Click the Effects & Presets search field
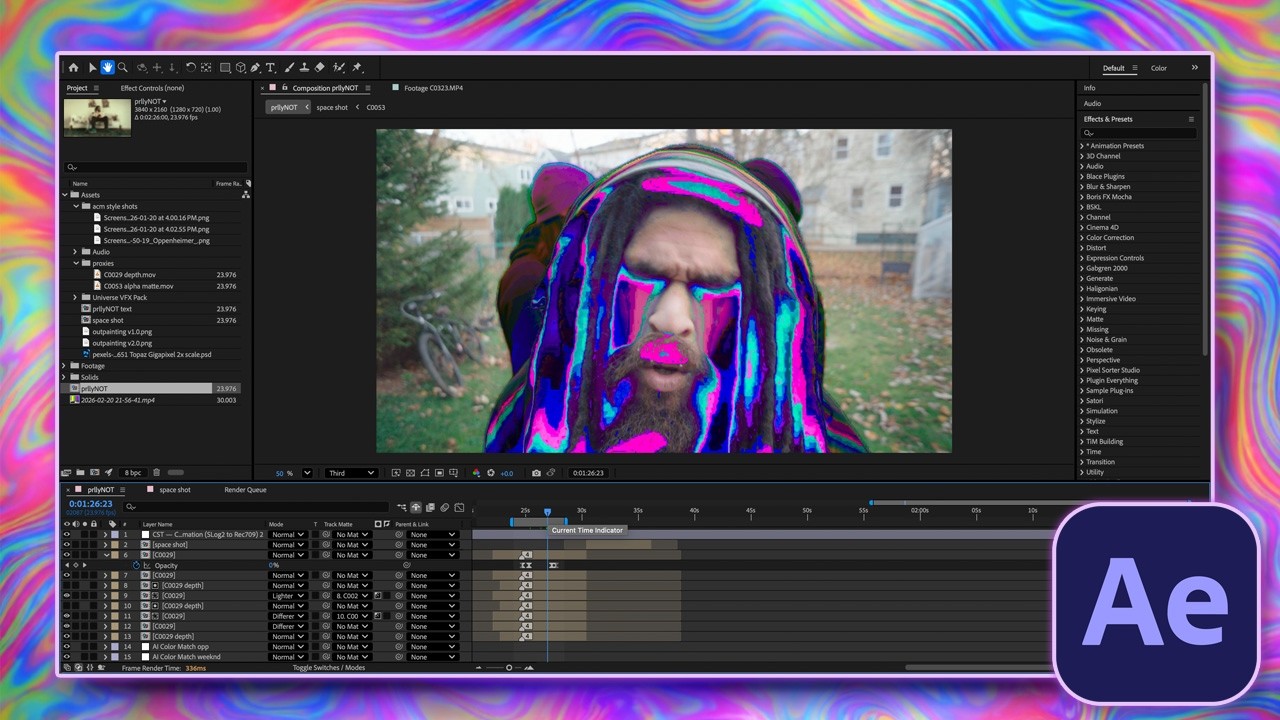Viewport: 1280px width, 720px height. [x=1138, y=133]
